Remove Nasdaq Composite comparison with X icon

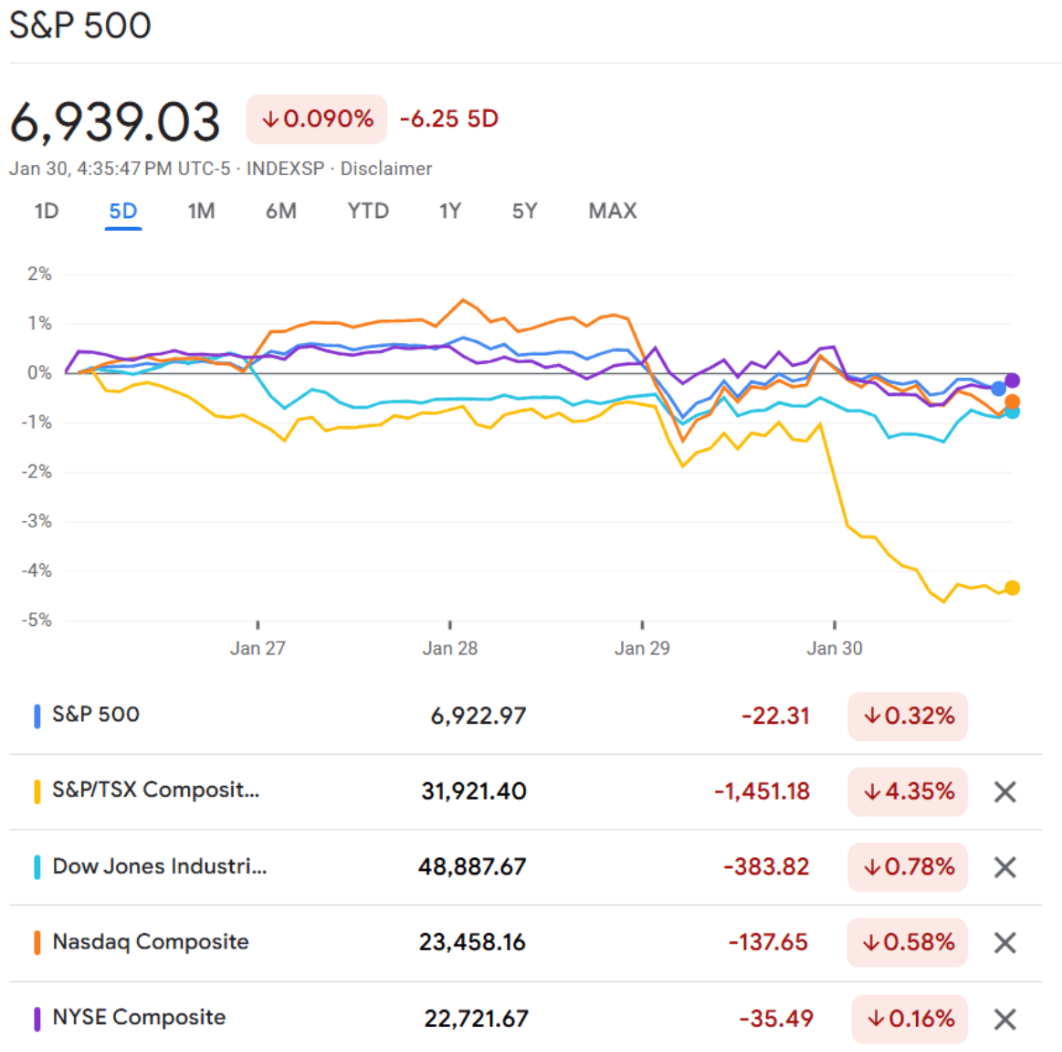click(x=1004, y=942)
